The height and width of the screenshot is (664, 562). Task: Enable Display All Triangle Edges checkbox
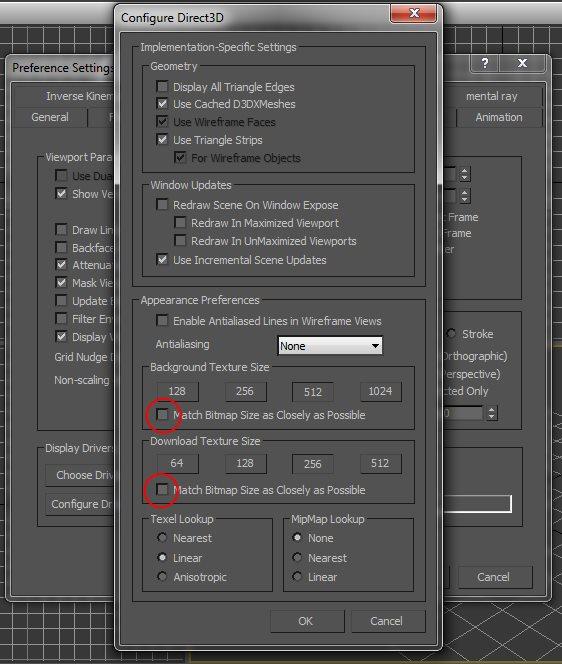tap(162, 87)
